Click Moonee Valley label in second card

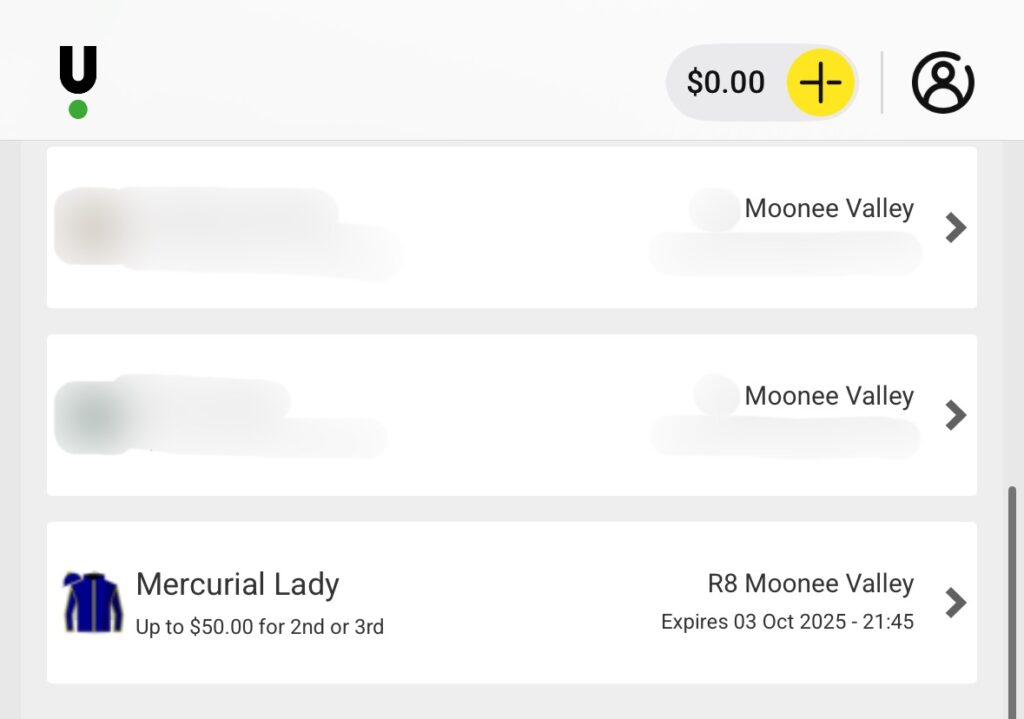pos(829,396)
